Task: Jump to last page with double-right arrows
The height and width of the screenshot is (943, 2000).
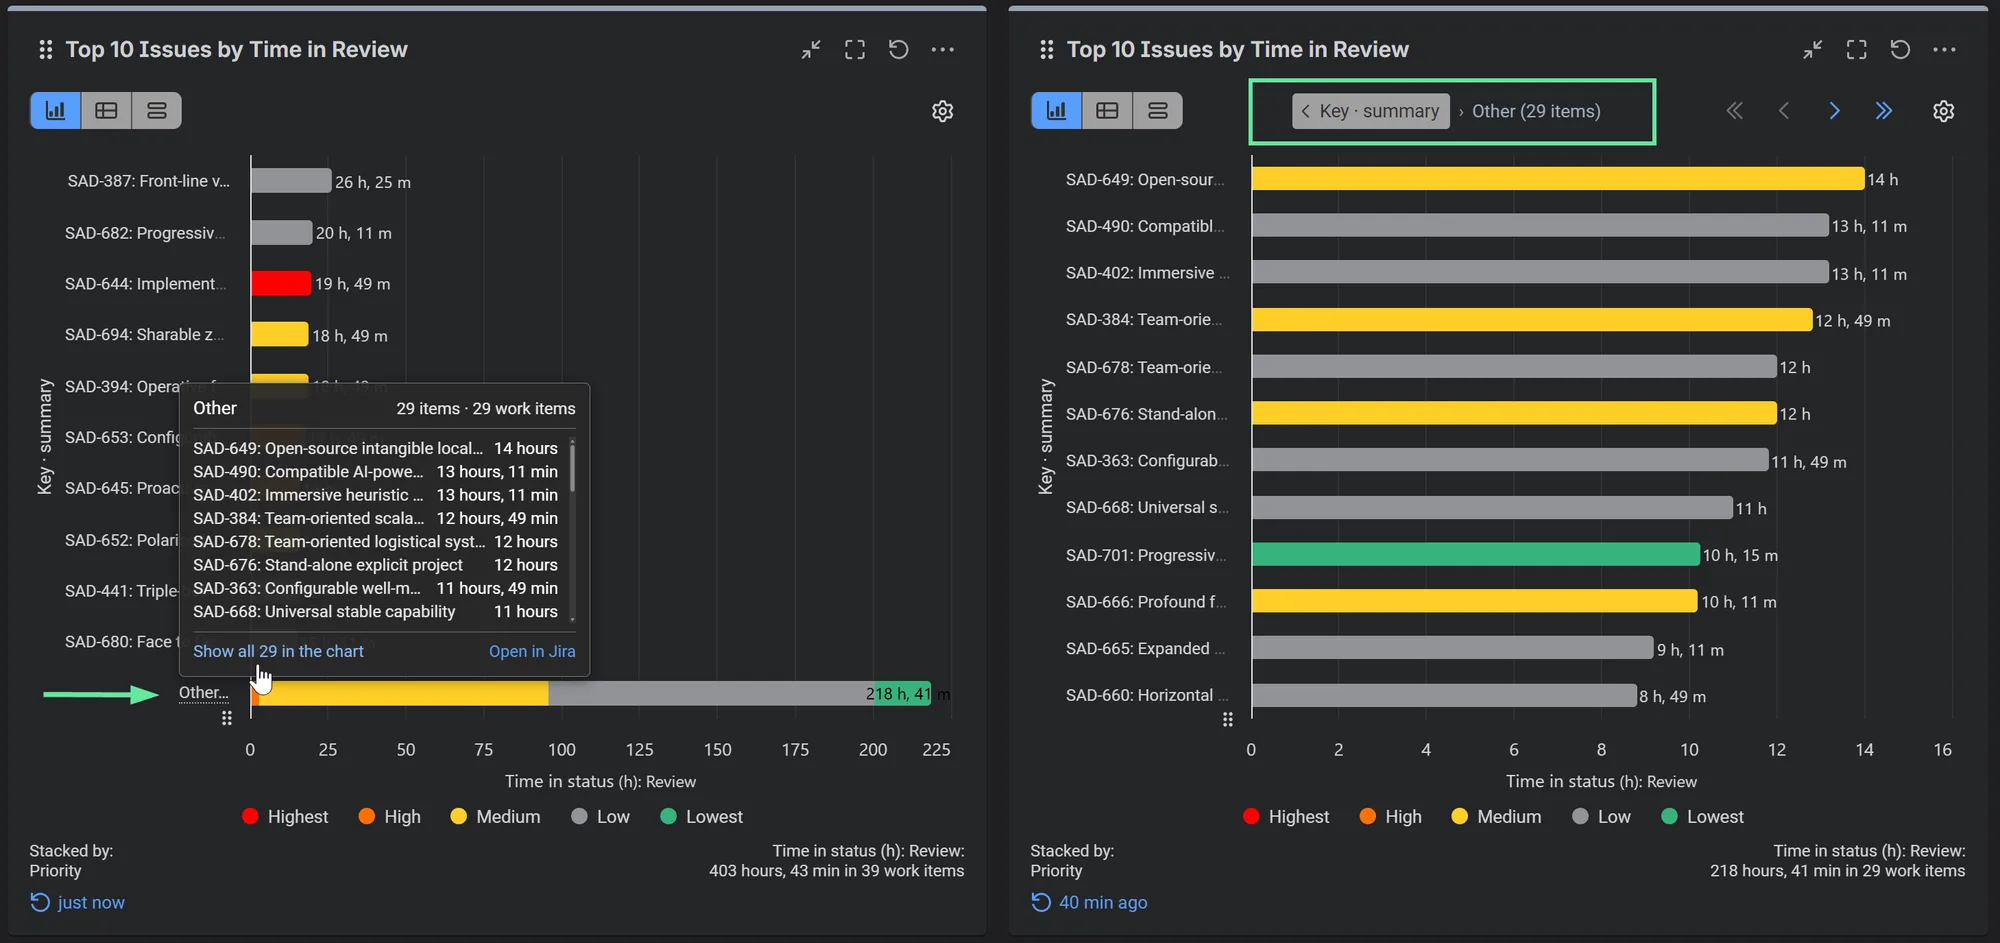Action: 1884,111
